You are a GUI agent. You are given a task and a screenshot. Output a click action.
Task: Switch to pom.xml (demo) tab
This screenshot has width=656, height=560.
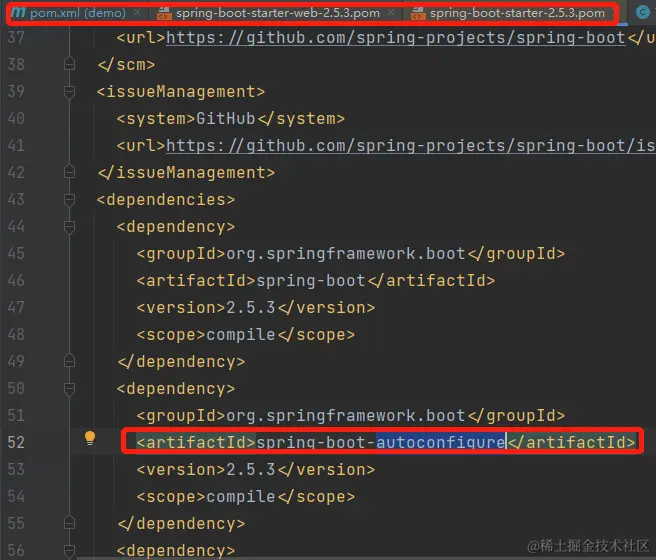pos(78,13)
